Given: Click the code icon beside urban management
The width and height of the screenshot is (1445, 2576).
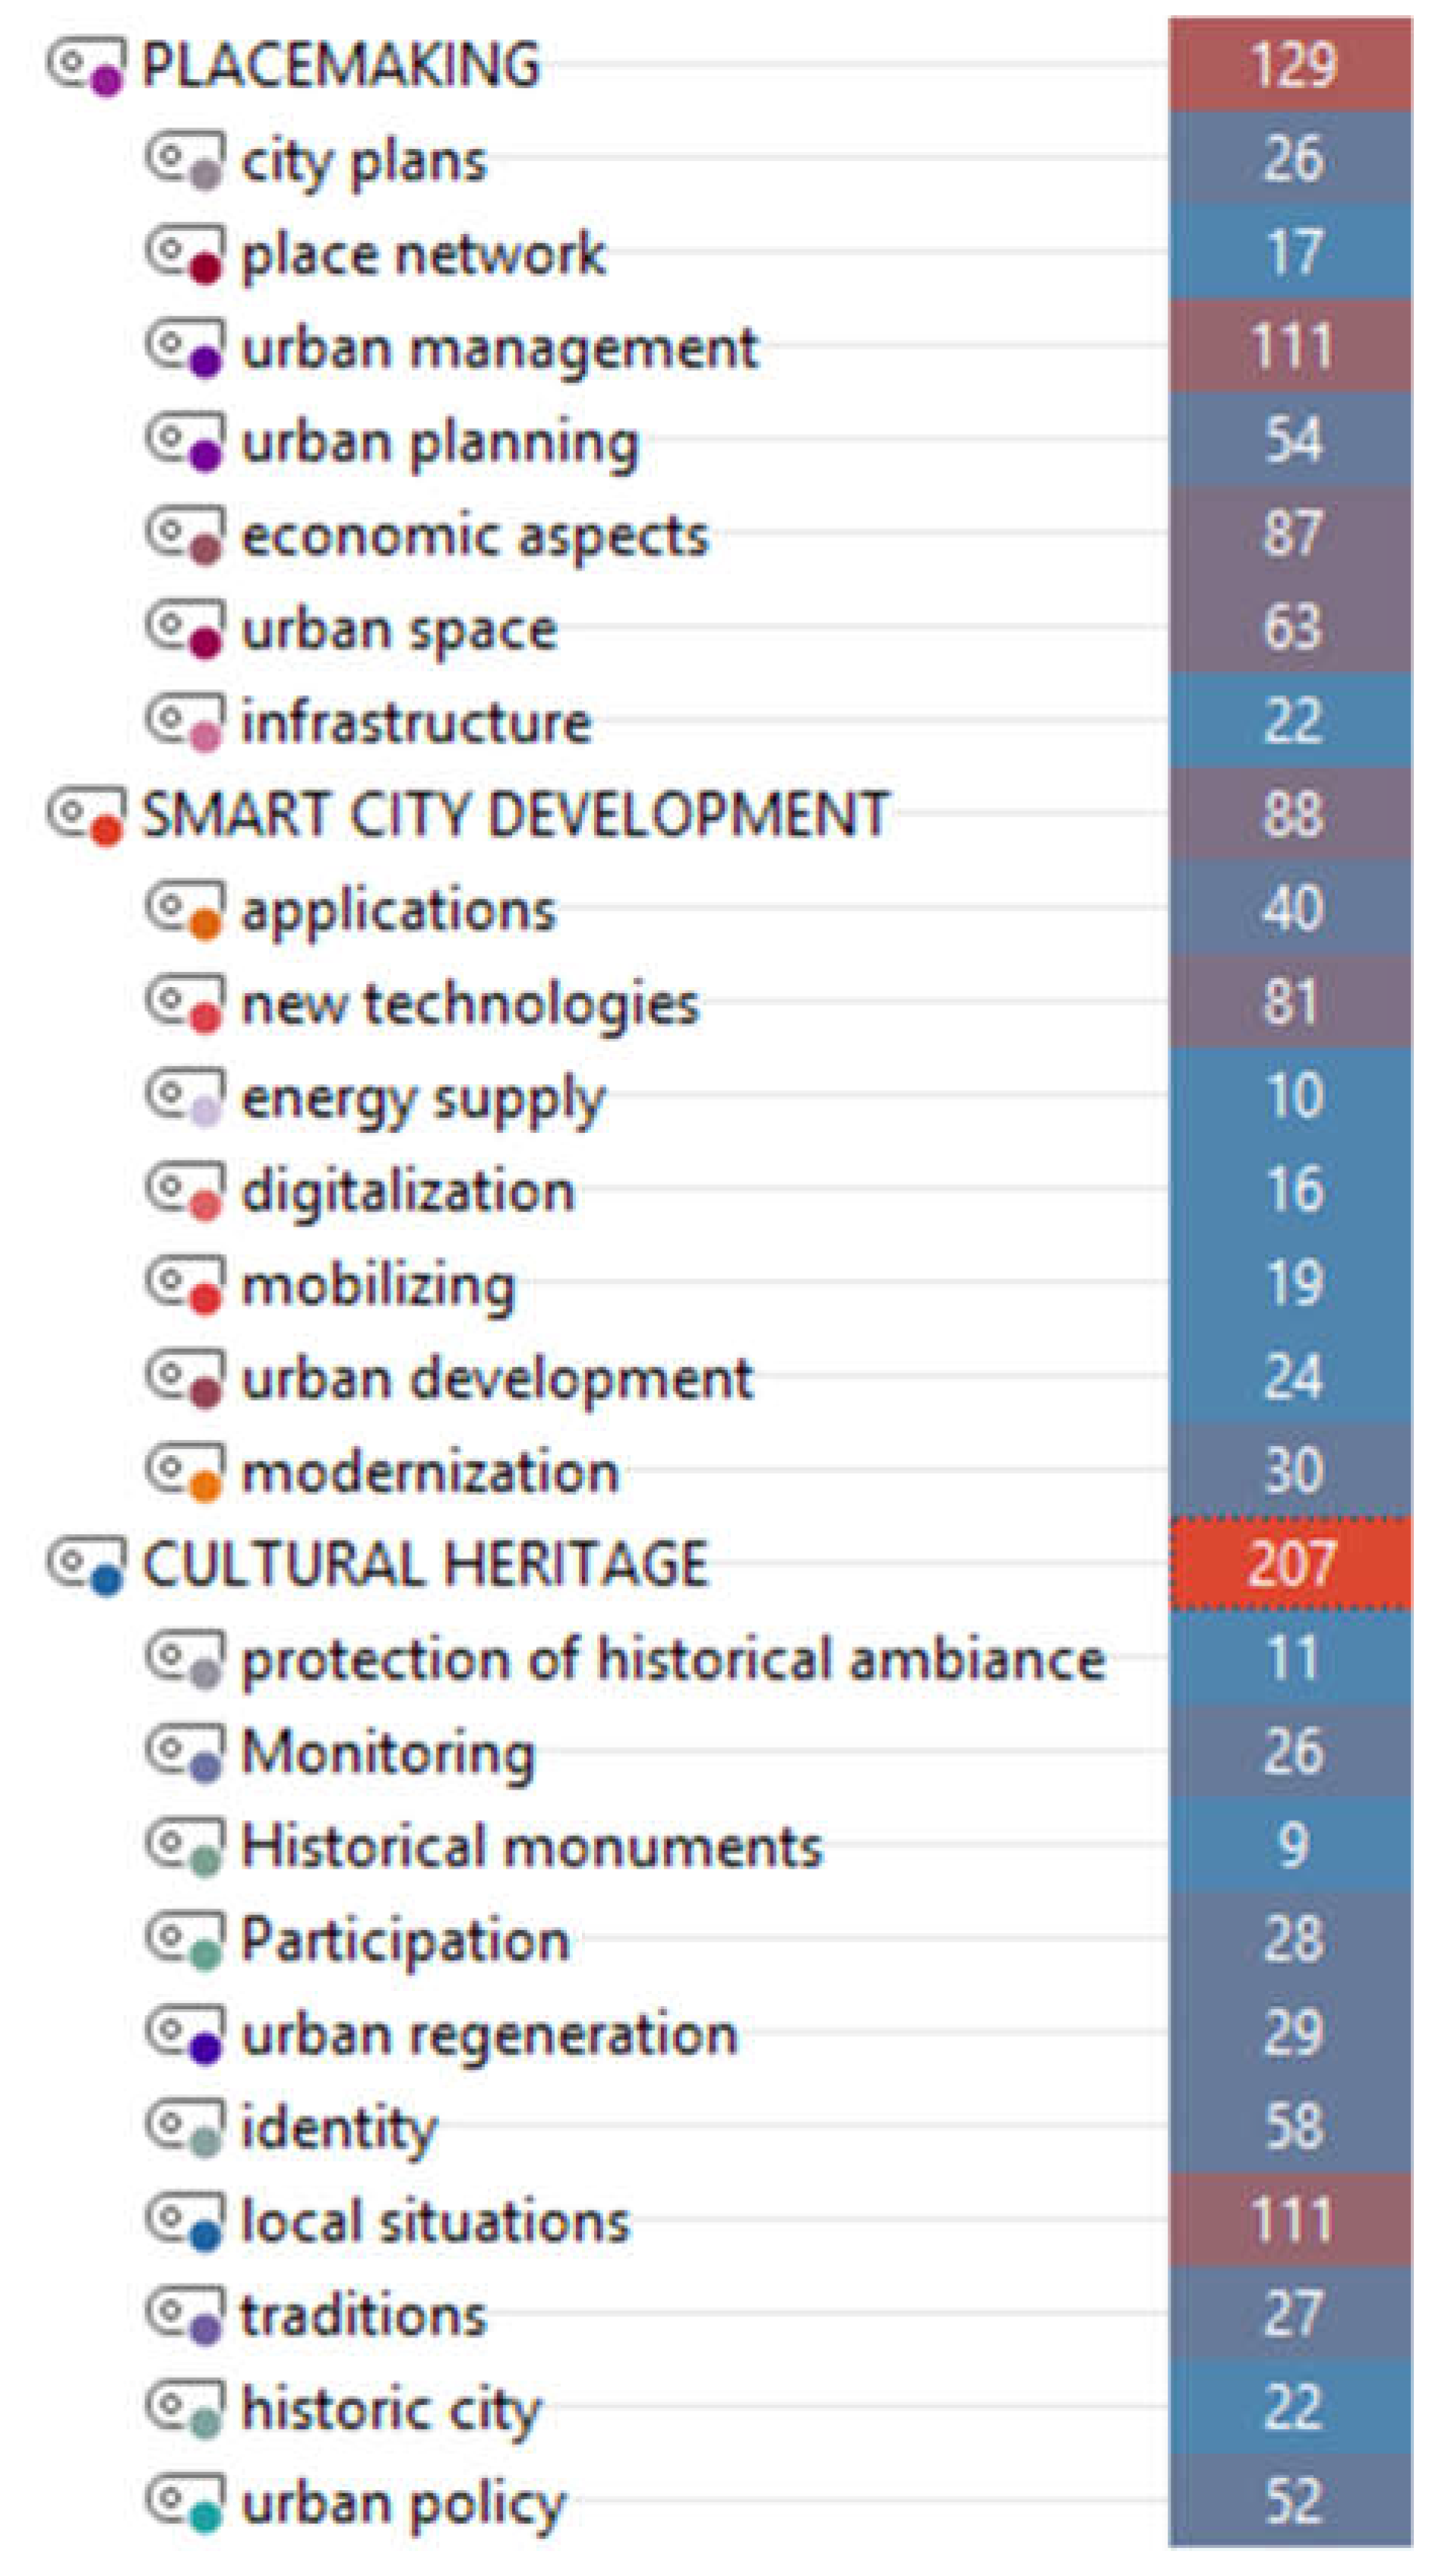Looking at the screenshot, I should click(185, 348).
